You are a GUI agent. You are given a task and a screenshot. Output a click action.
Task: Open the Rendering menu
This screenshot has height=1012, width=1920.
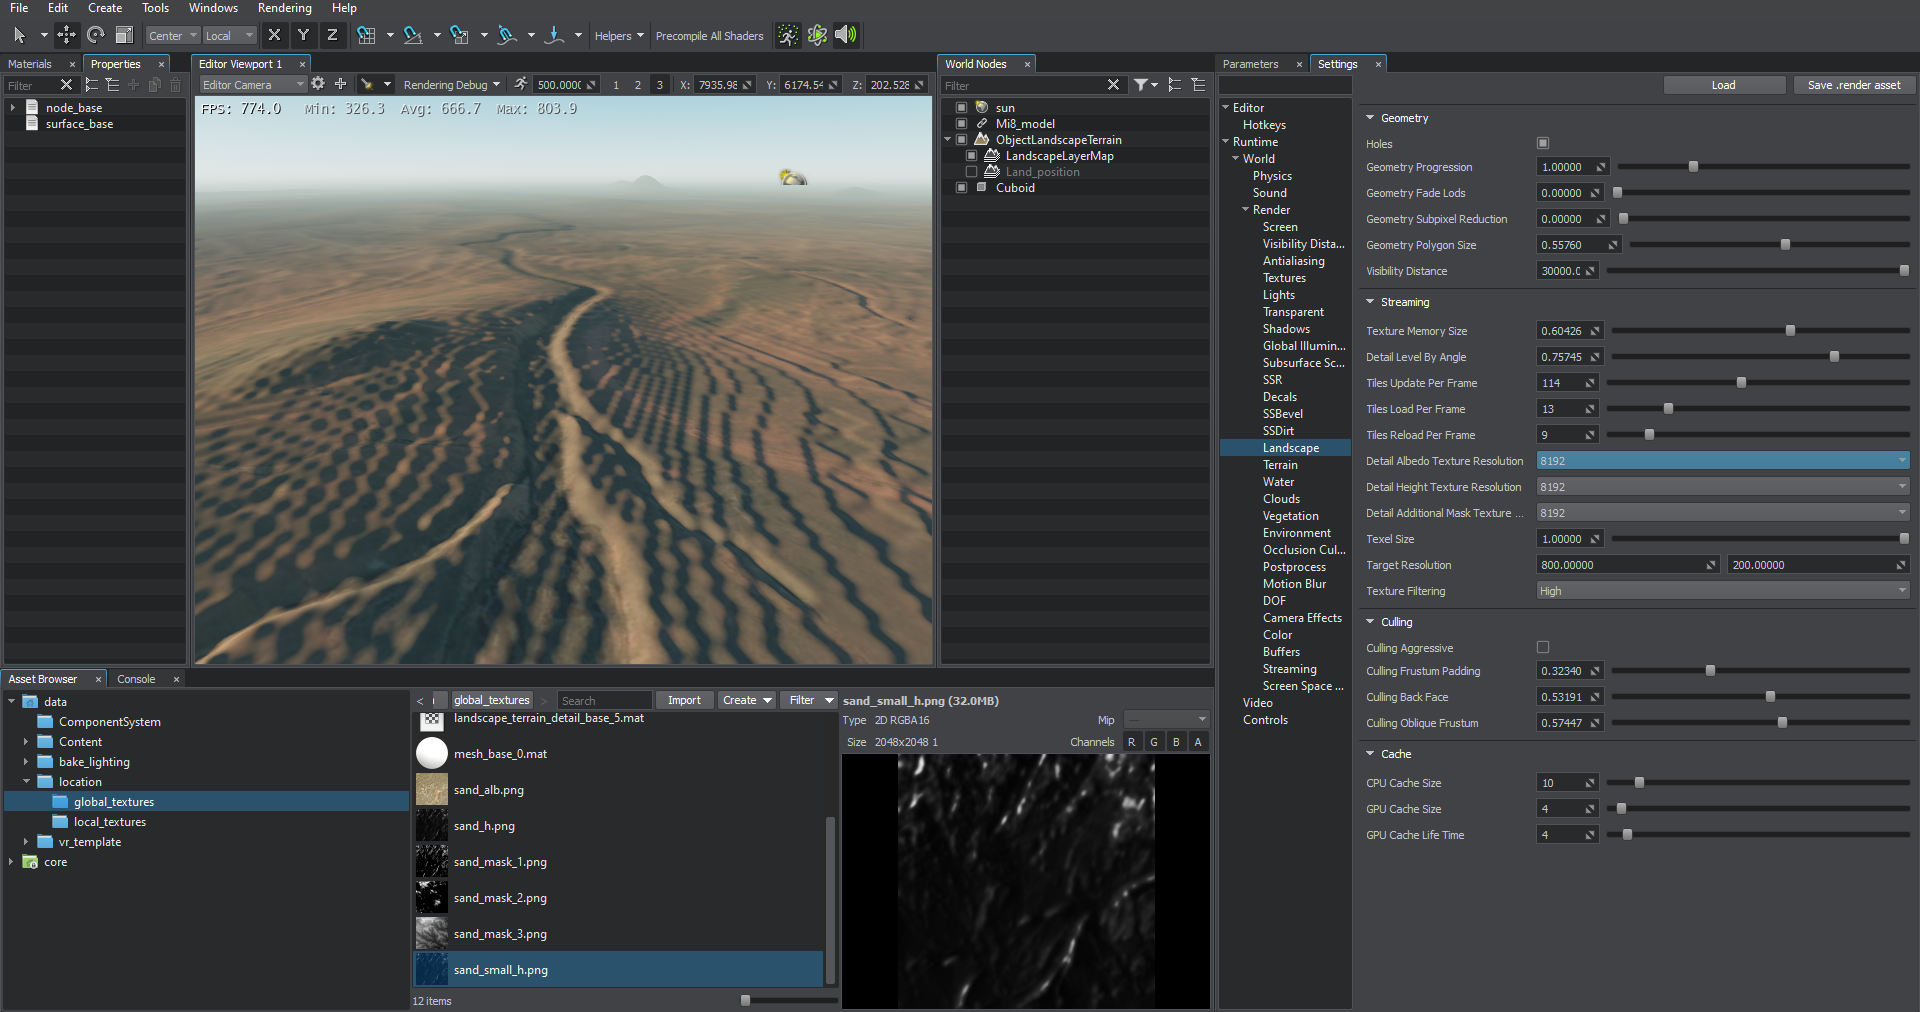point(284,8)
